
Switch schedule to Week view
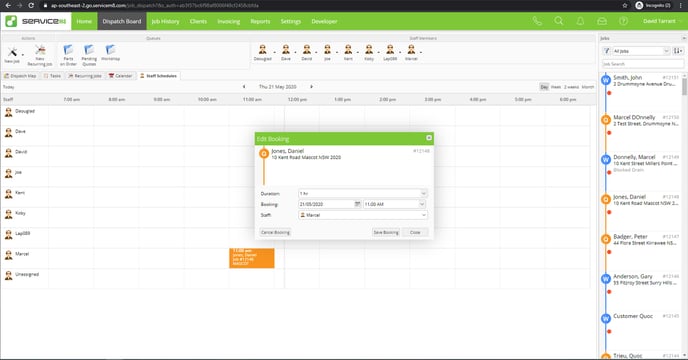click(556, 87)
